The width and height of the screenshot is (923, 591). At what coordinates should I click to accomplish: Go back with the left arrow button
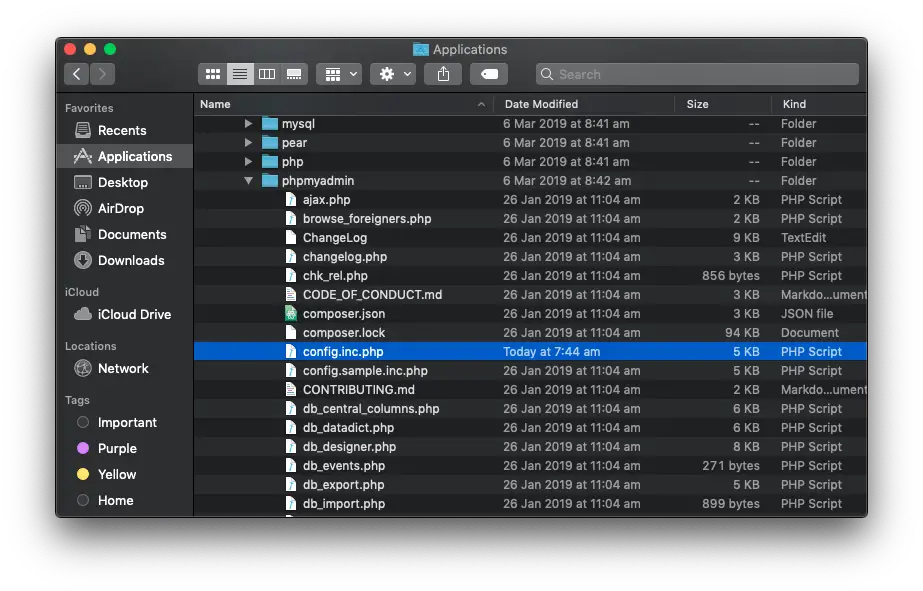tap(77, 74)
